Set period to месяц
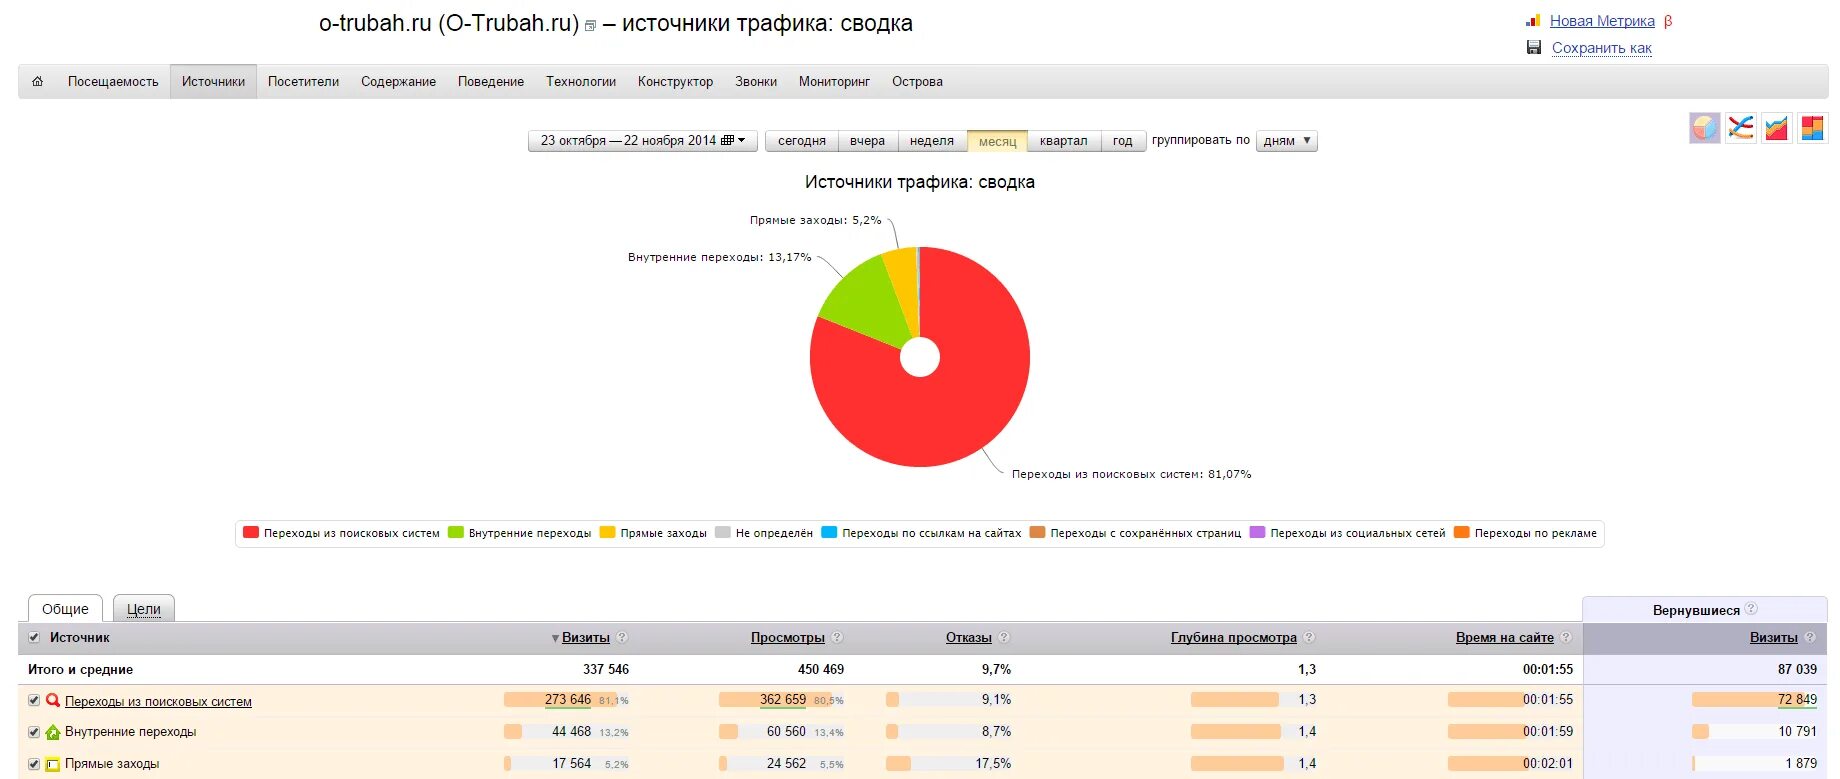Screen dimensions: 1840x779 point(997,141)
